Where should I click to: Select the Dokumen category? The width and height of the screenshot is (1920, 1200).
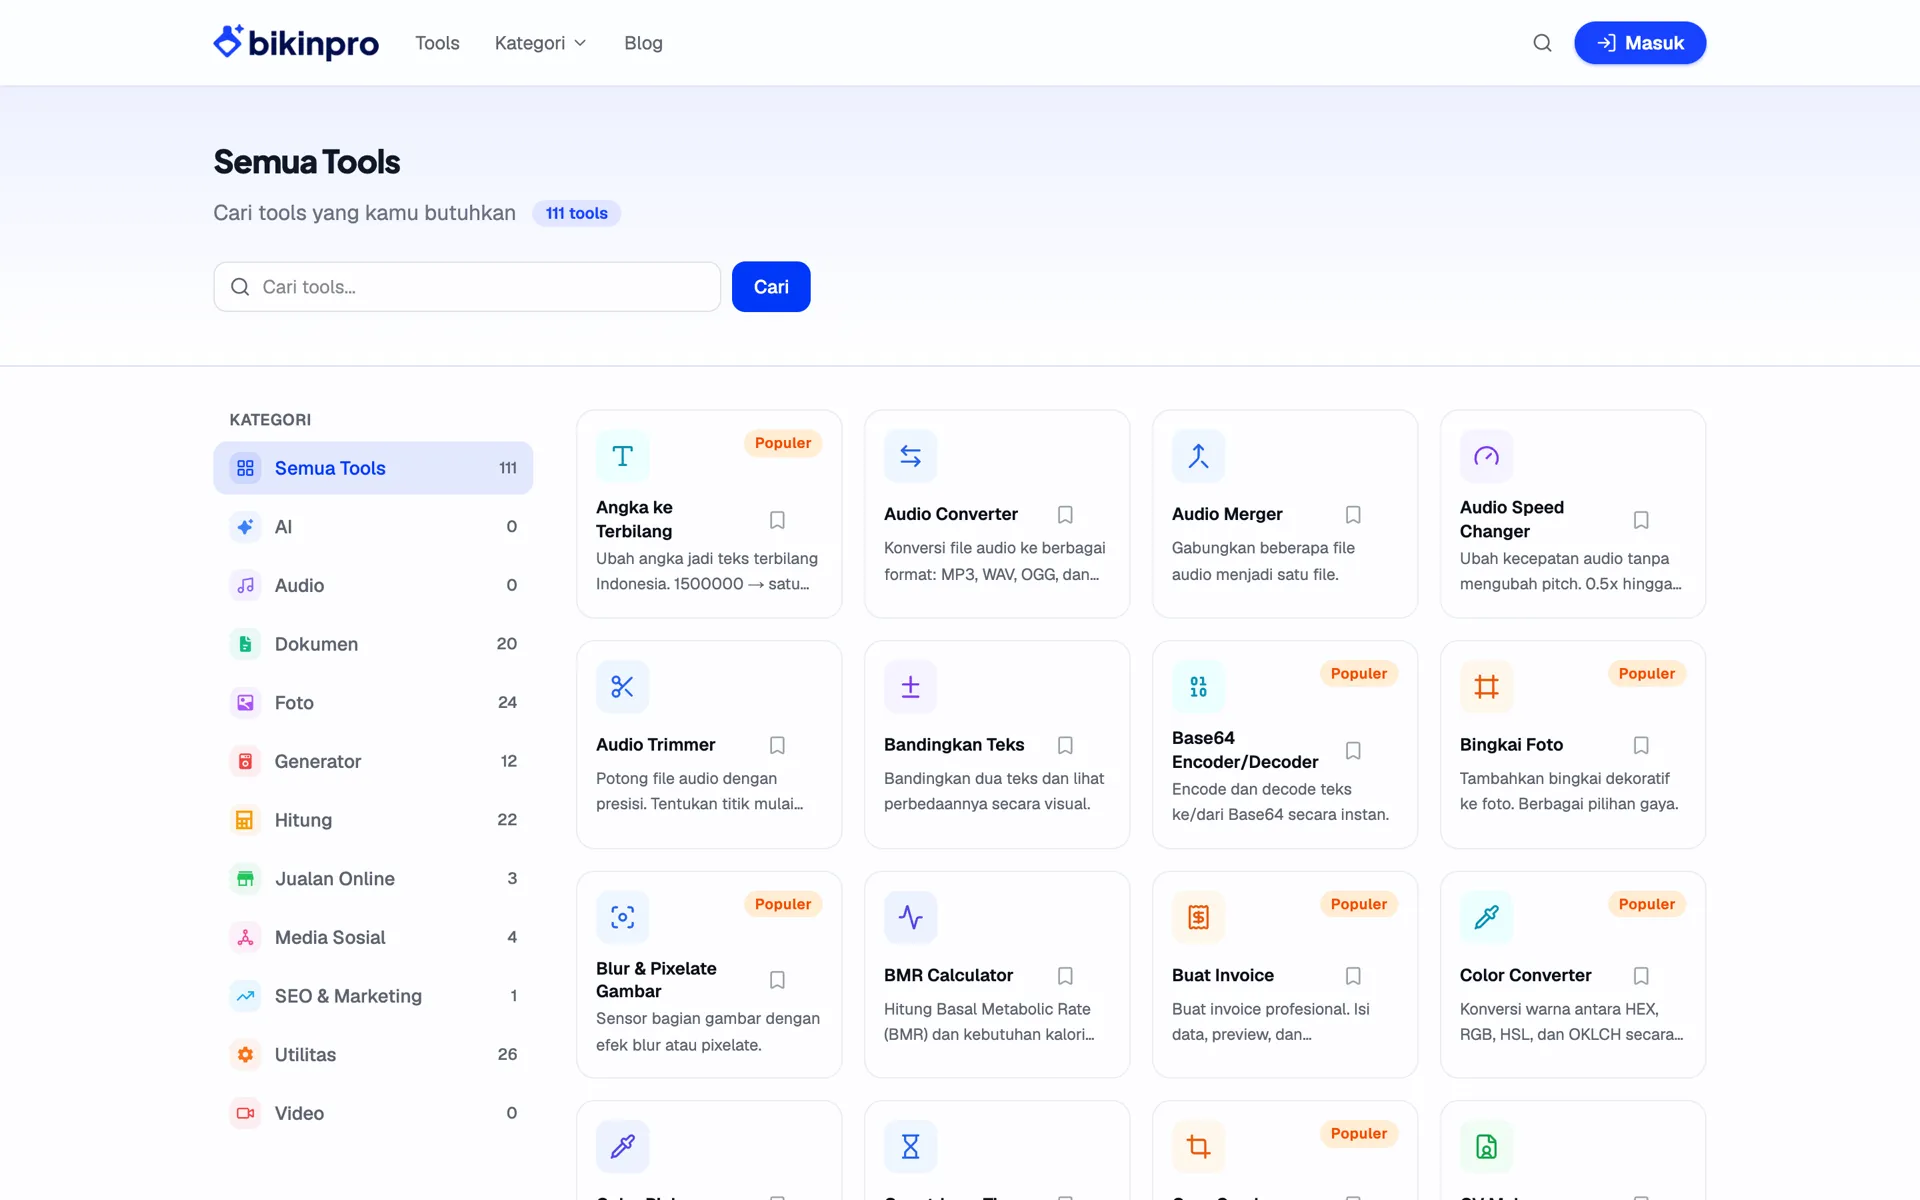[373, 644]
